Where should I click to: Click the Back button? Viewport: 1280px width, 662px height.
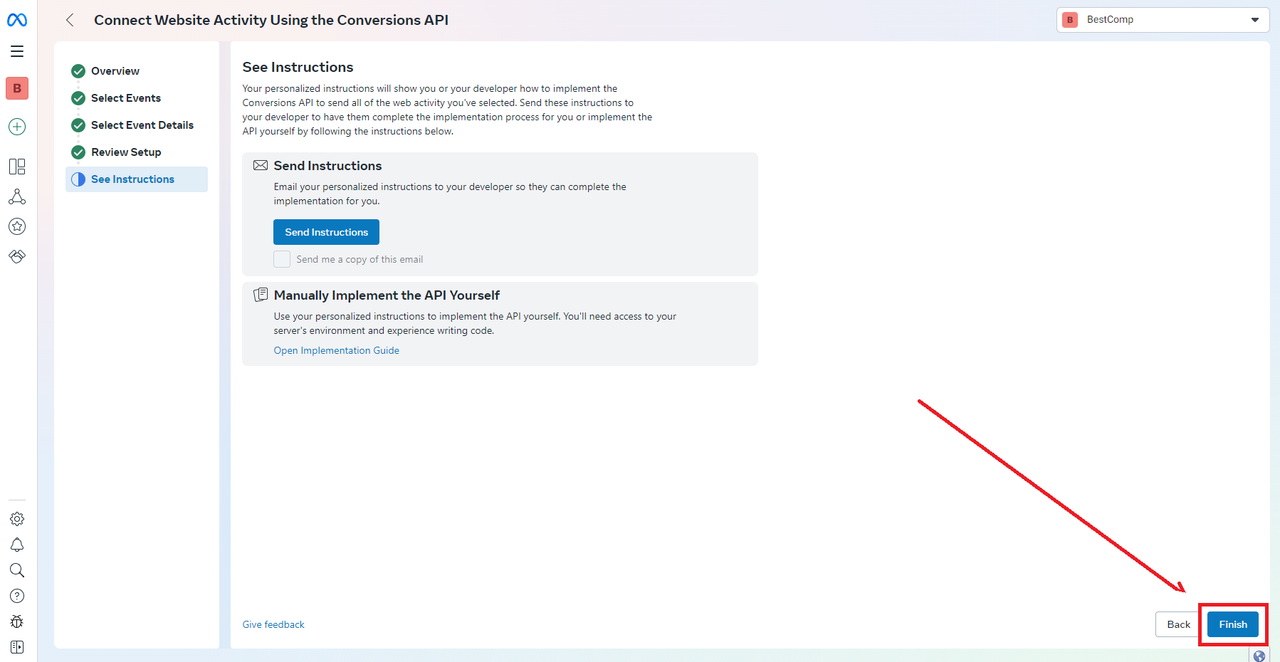(1178, 624)
